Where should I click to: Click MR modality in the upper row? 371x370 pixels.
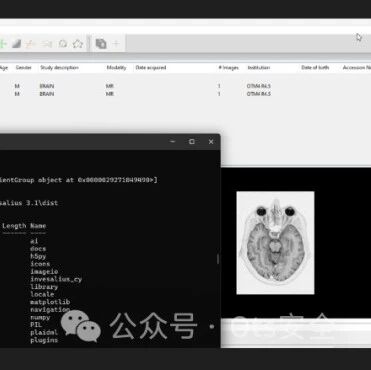tap(110, 86)
